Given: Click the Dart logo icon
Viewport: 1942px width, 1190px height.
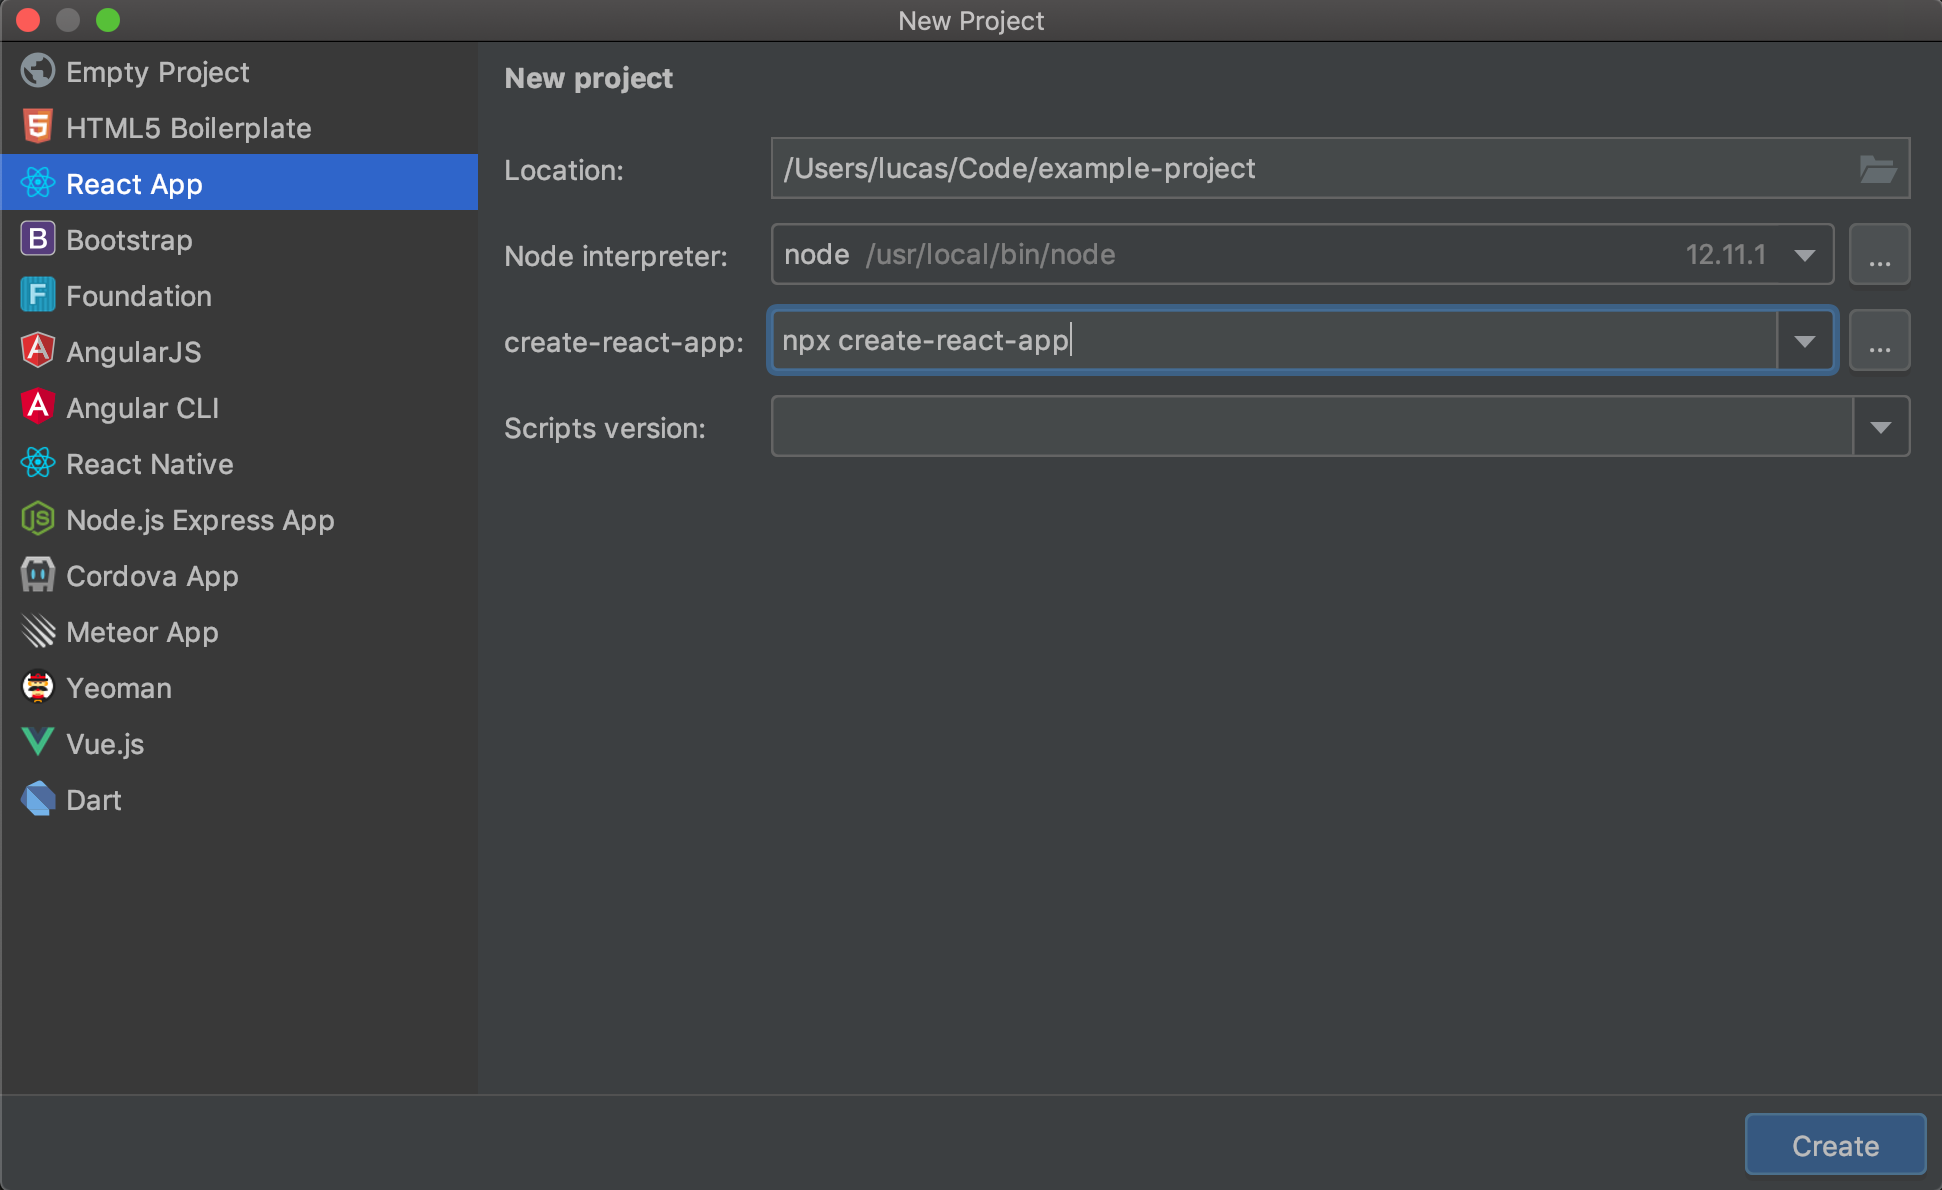Looking at the screenshot, I should coord(38,799).
